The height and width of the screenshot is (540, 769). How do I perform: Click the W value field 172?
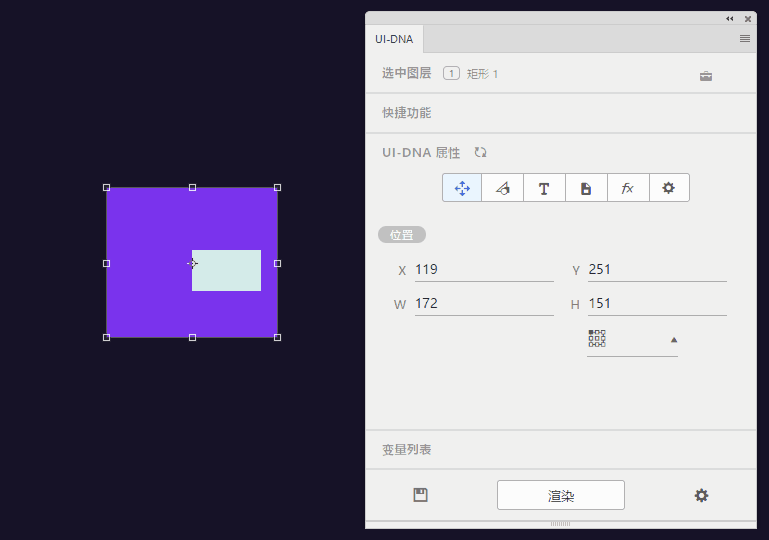point(484,304)
